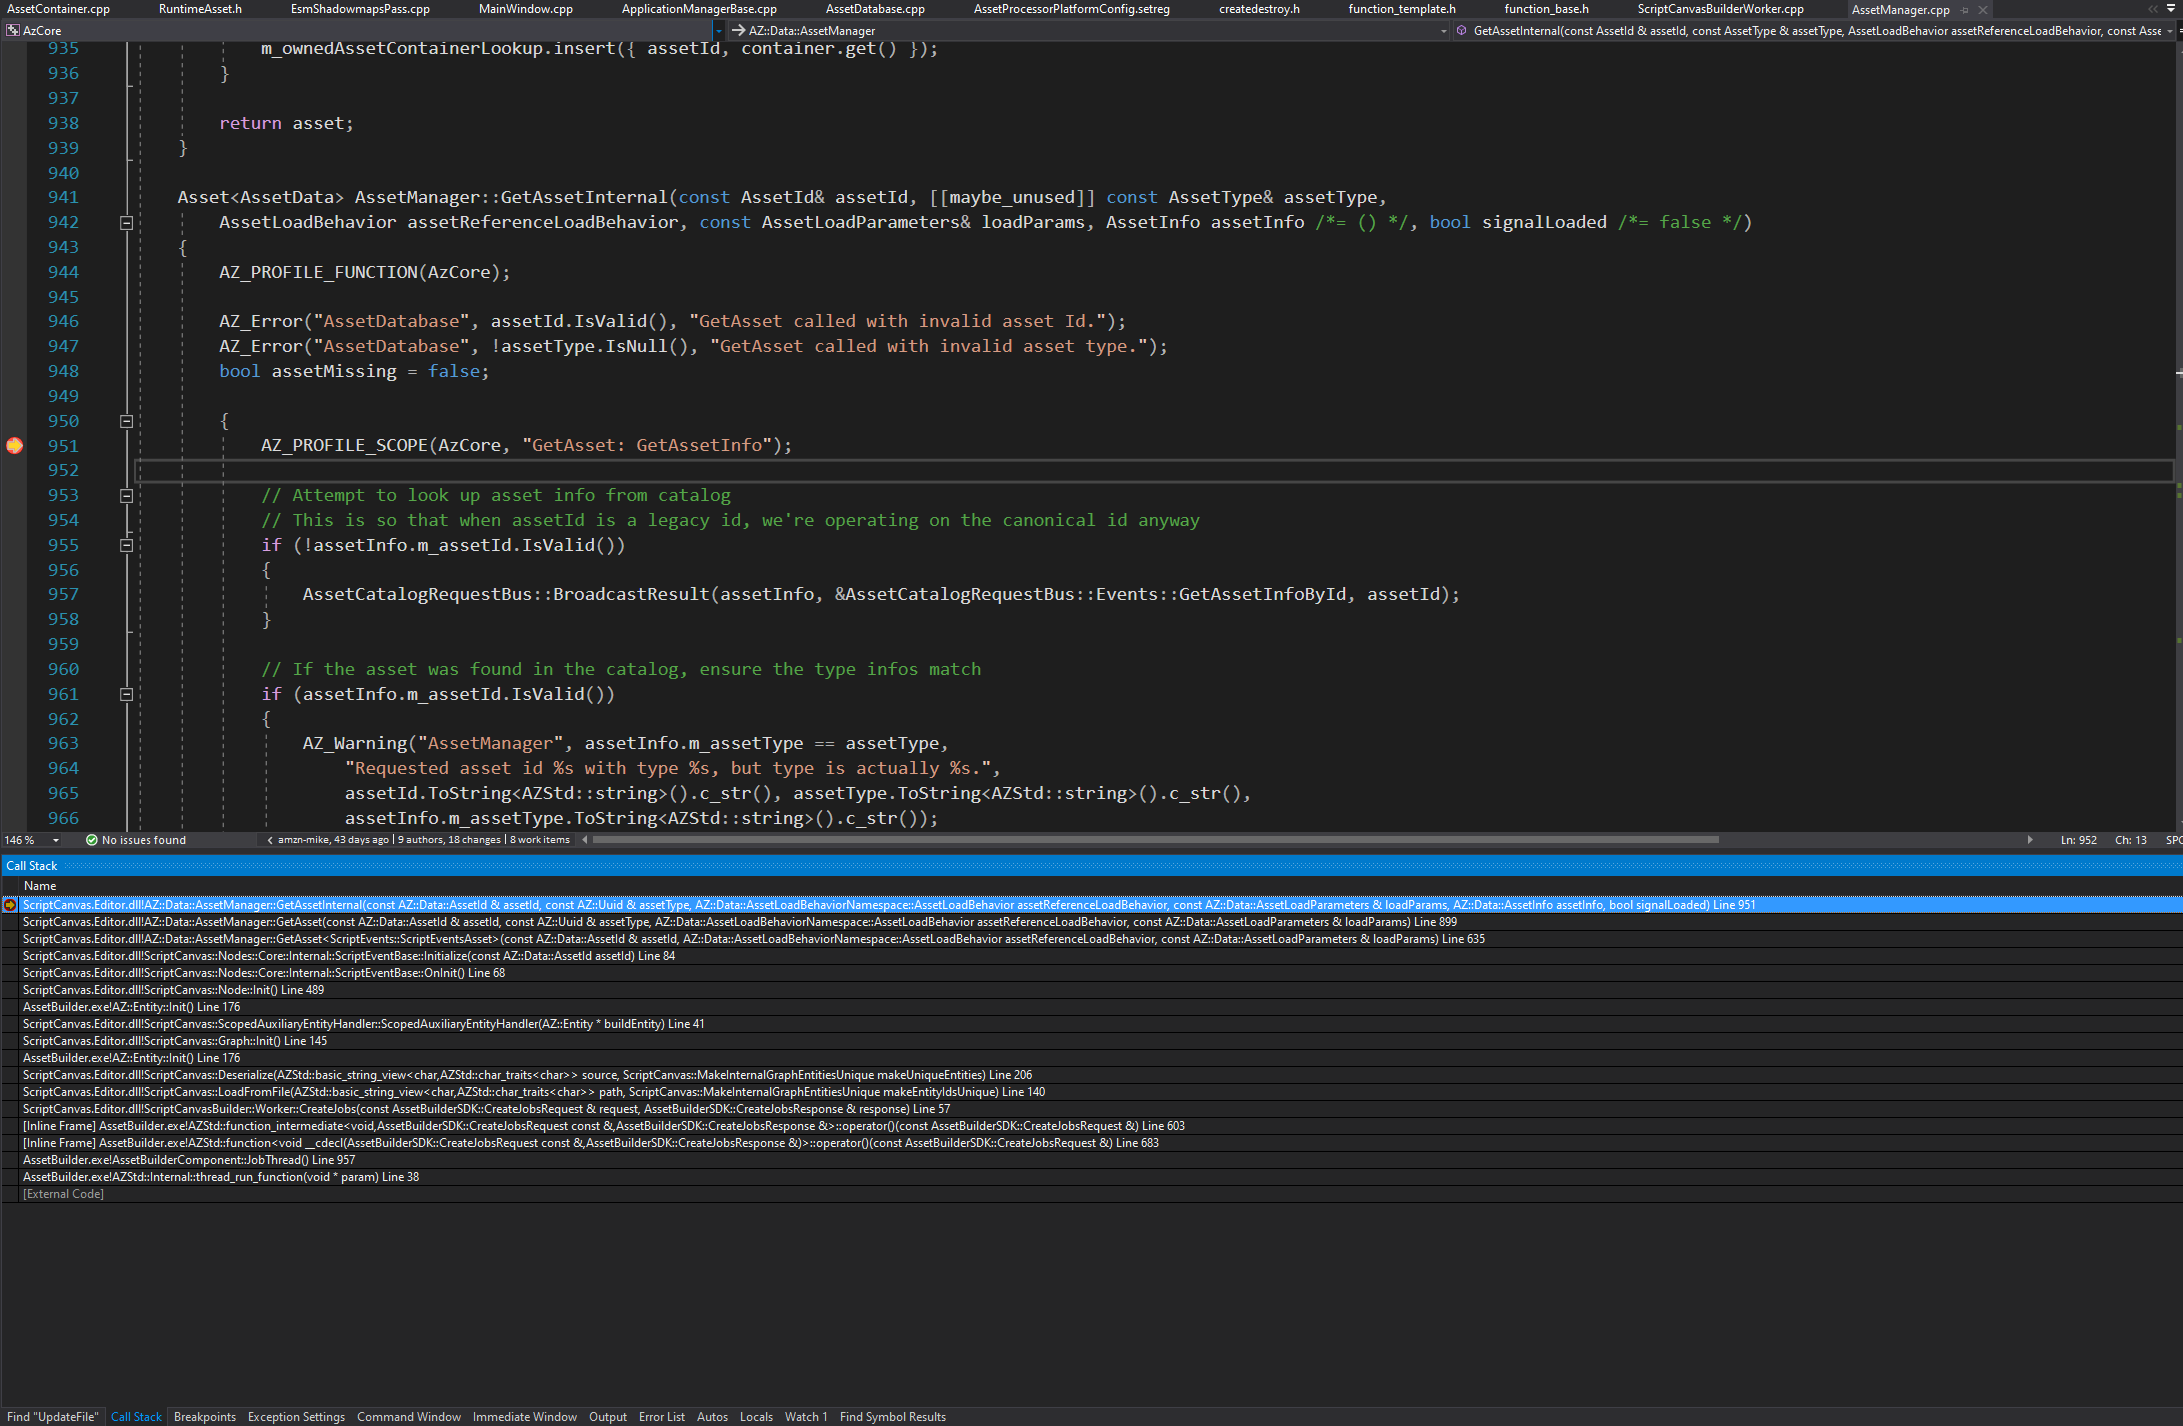This screenshot has height=1426, width=2183.
Task: Open the Watch 1 bottom tab
Action: point(806,1417)
